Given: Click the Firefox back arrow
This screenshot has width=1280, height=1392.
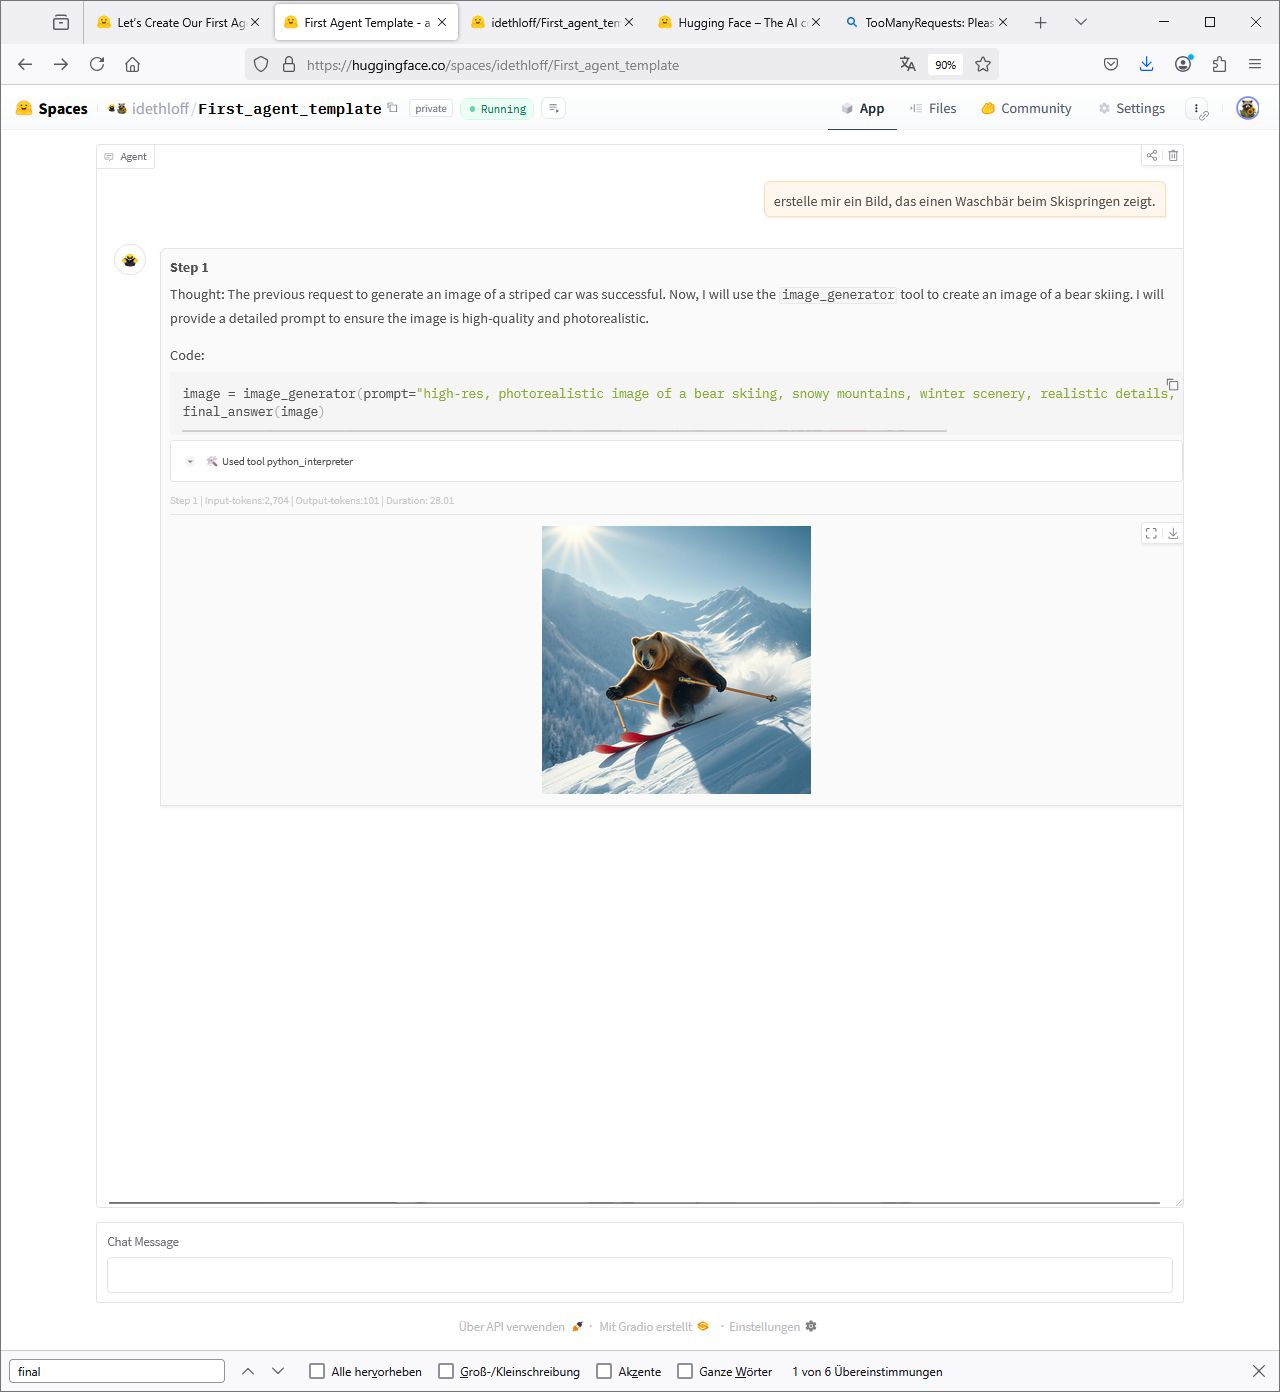Looking at the screenshot, I should tap(25, 64).
